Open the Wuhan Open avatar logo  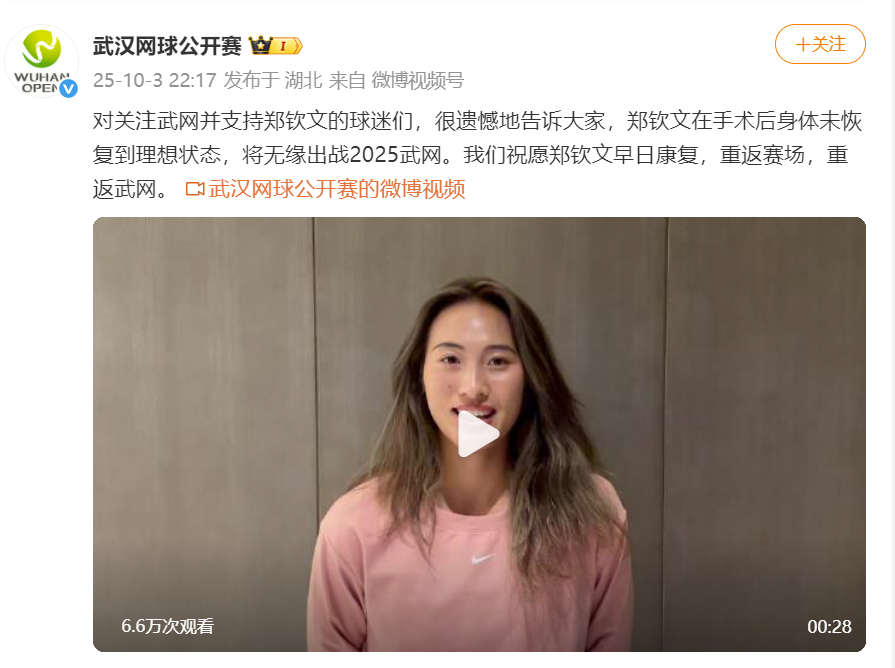[41, 61]
